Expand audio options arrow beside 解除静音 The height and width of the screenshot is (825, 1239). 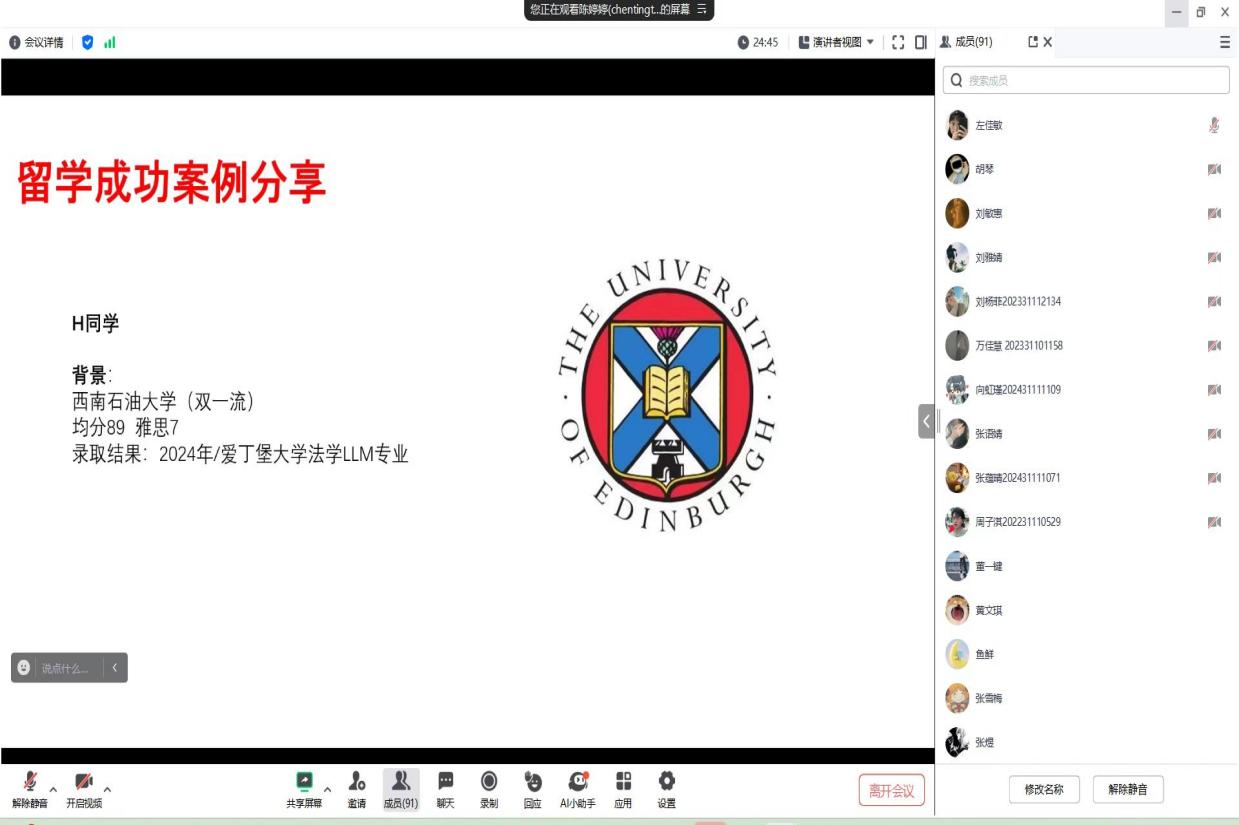pos(53,789)
